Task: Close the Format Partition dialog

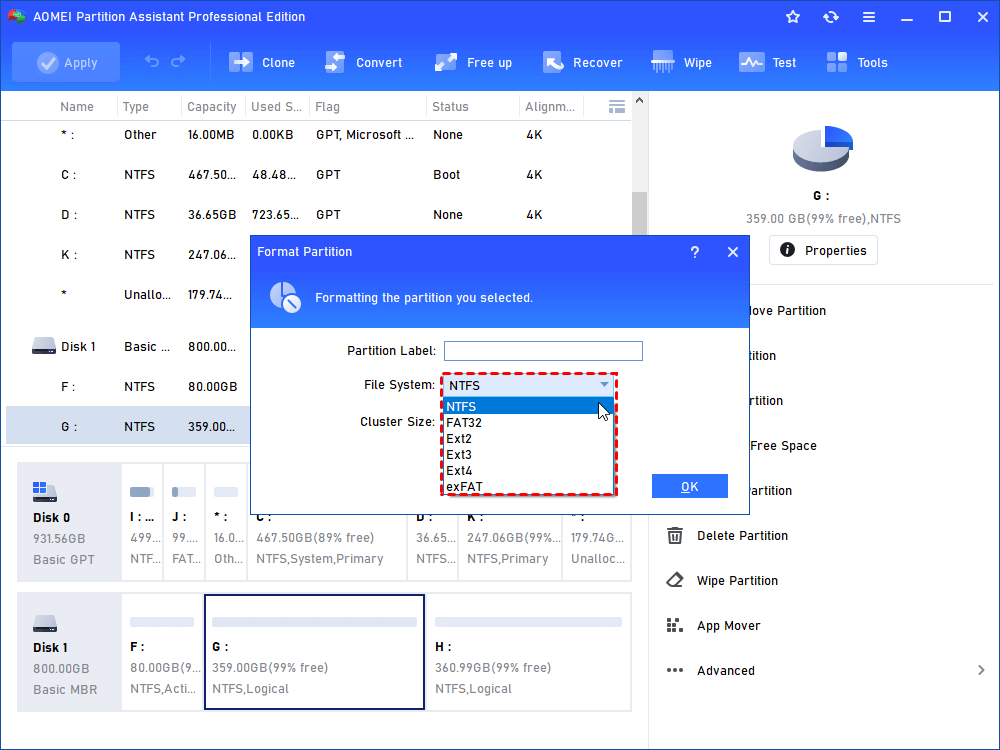Action: 733,252
